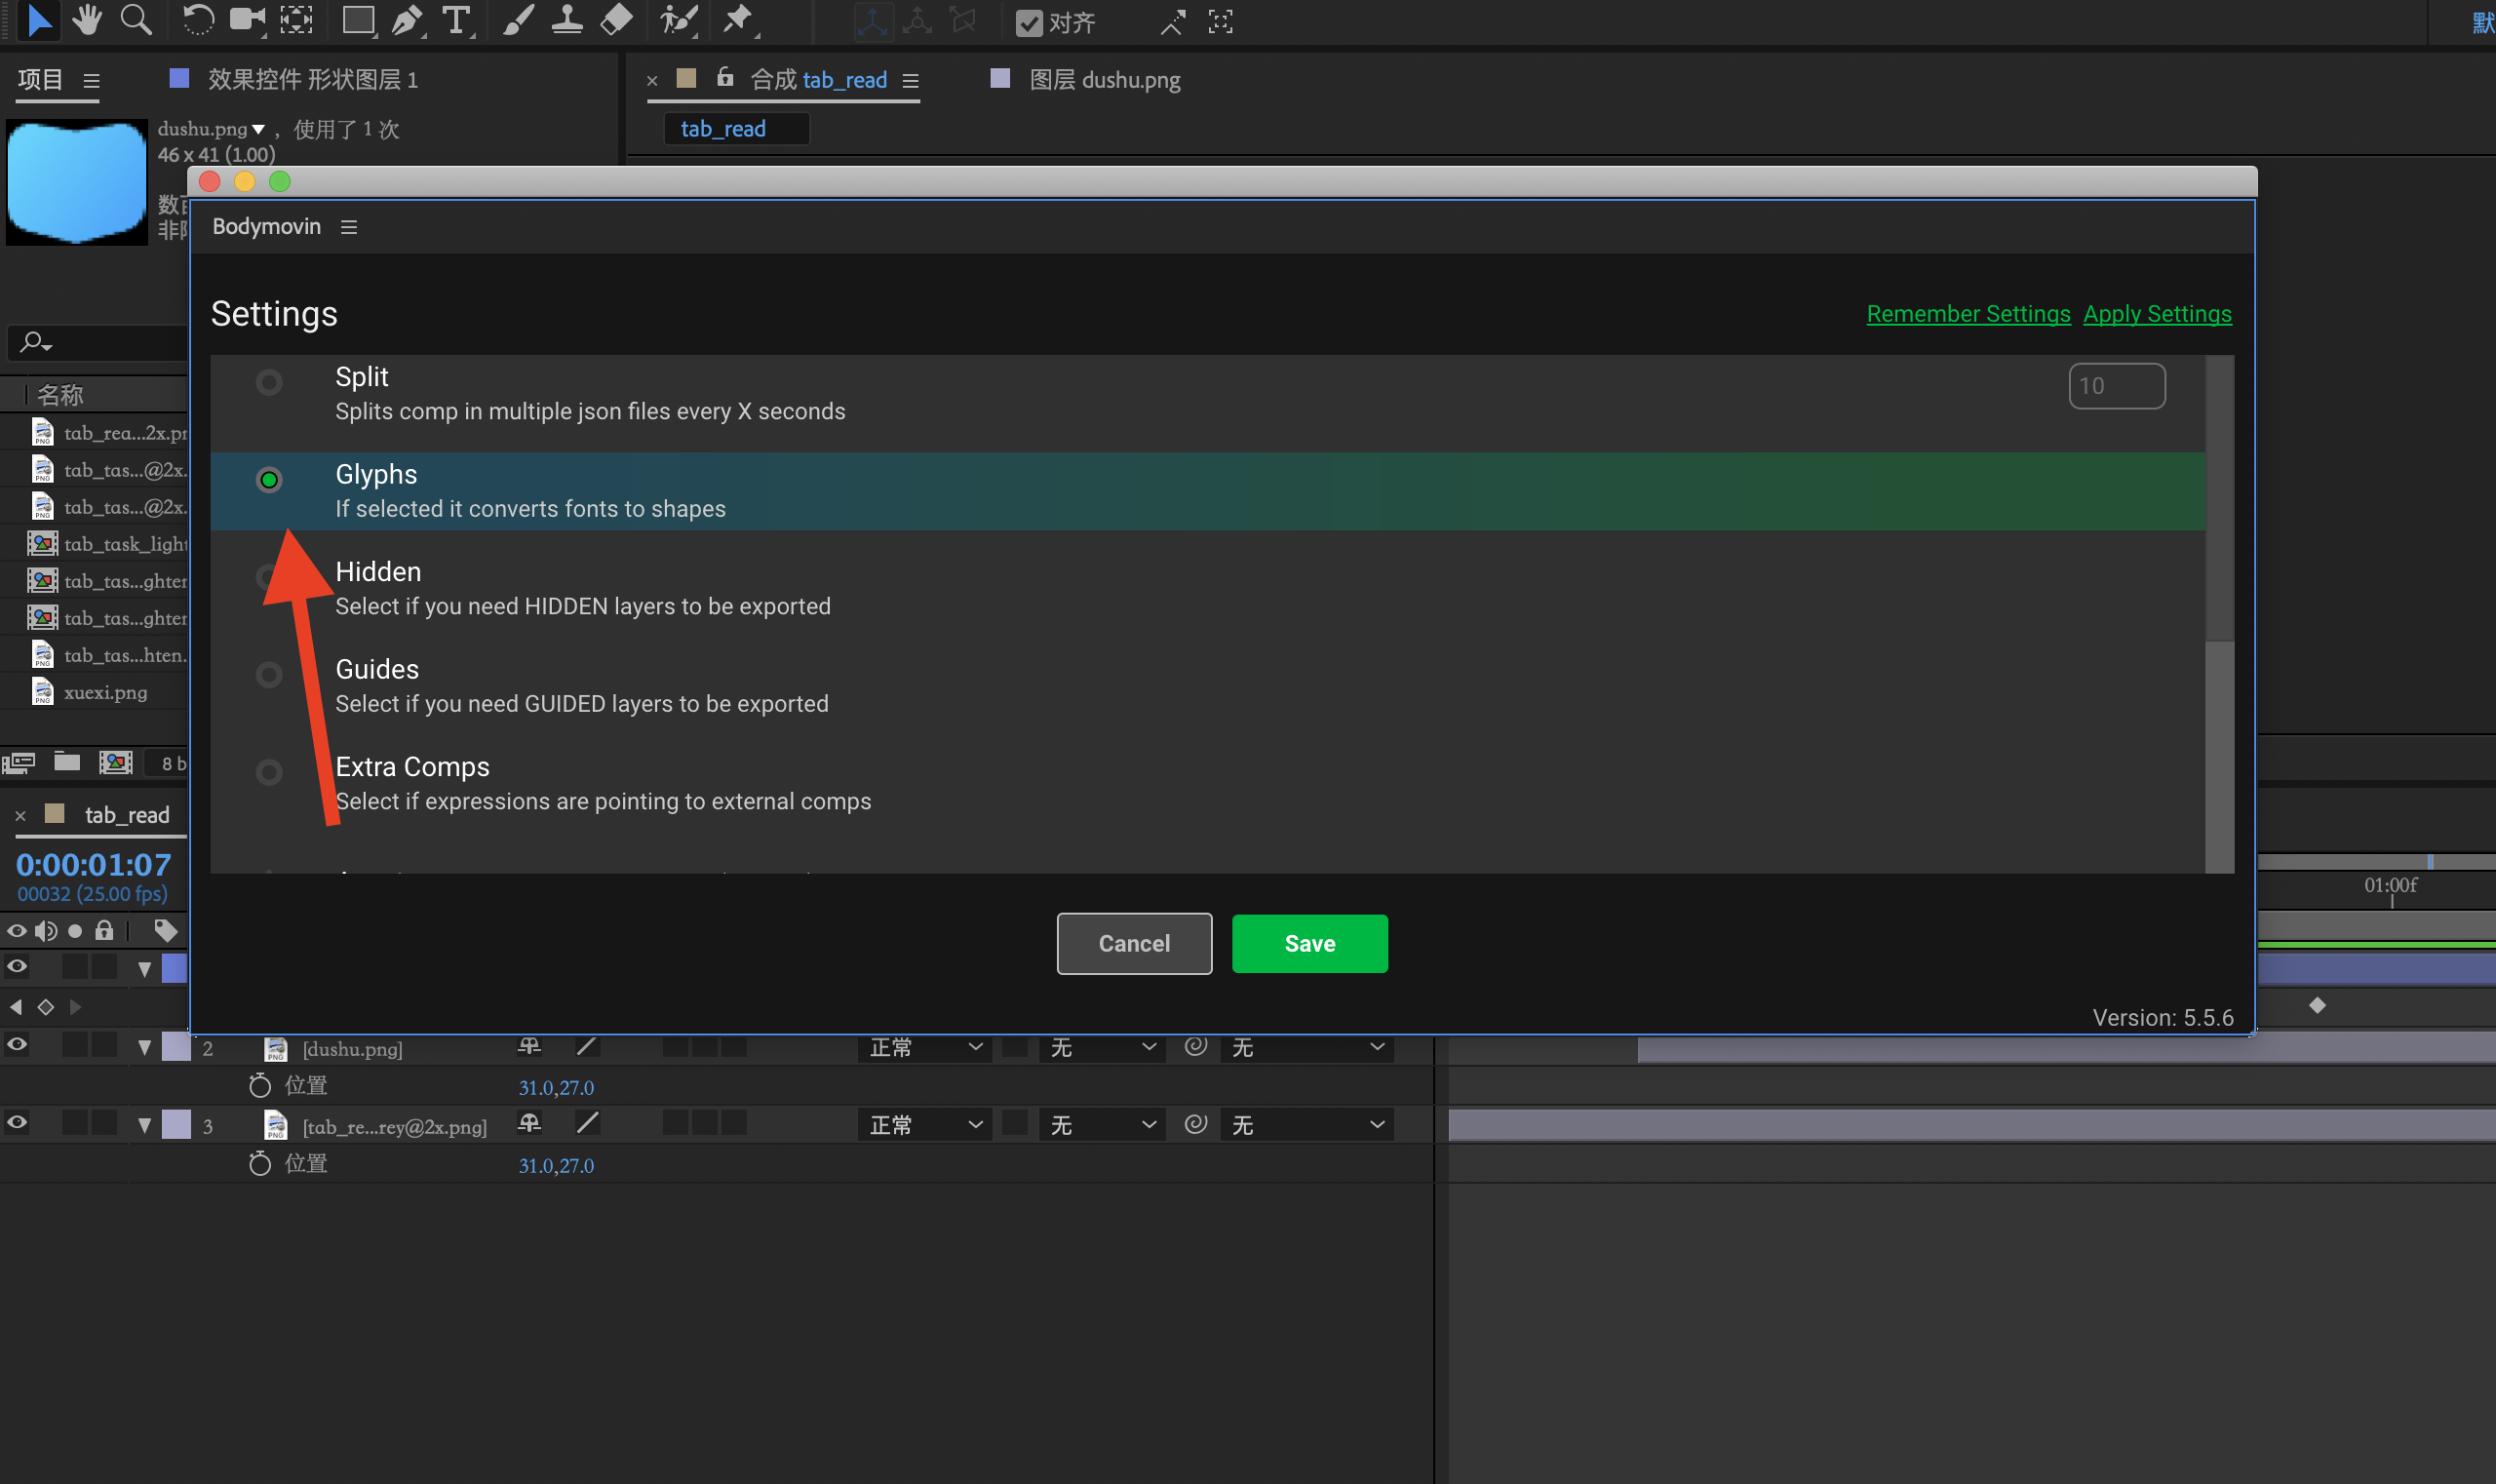
Task: Click the snap to collapsed compositions icon
Action: (1220, 22)
